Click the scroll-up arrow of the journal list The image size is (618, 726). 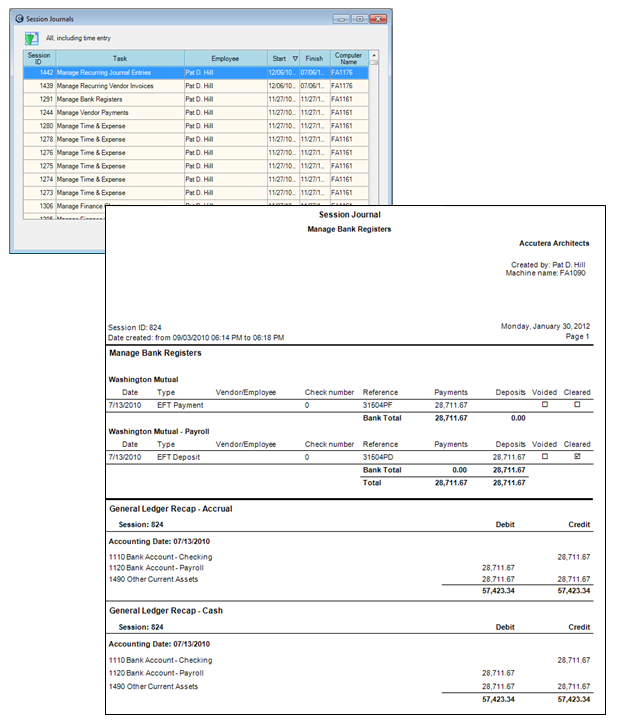[374, 57]
